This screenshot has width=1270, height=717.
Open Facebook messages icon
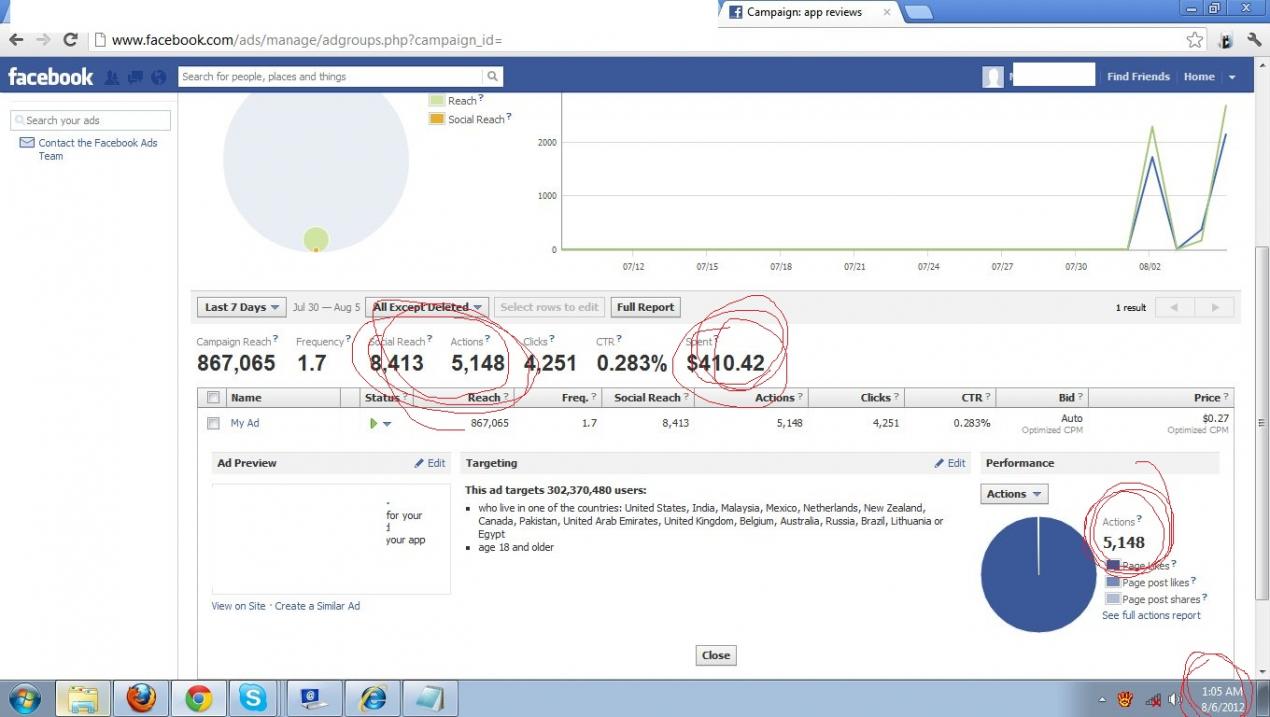point(135,77)
